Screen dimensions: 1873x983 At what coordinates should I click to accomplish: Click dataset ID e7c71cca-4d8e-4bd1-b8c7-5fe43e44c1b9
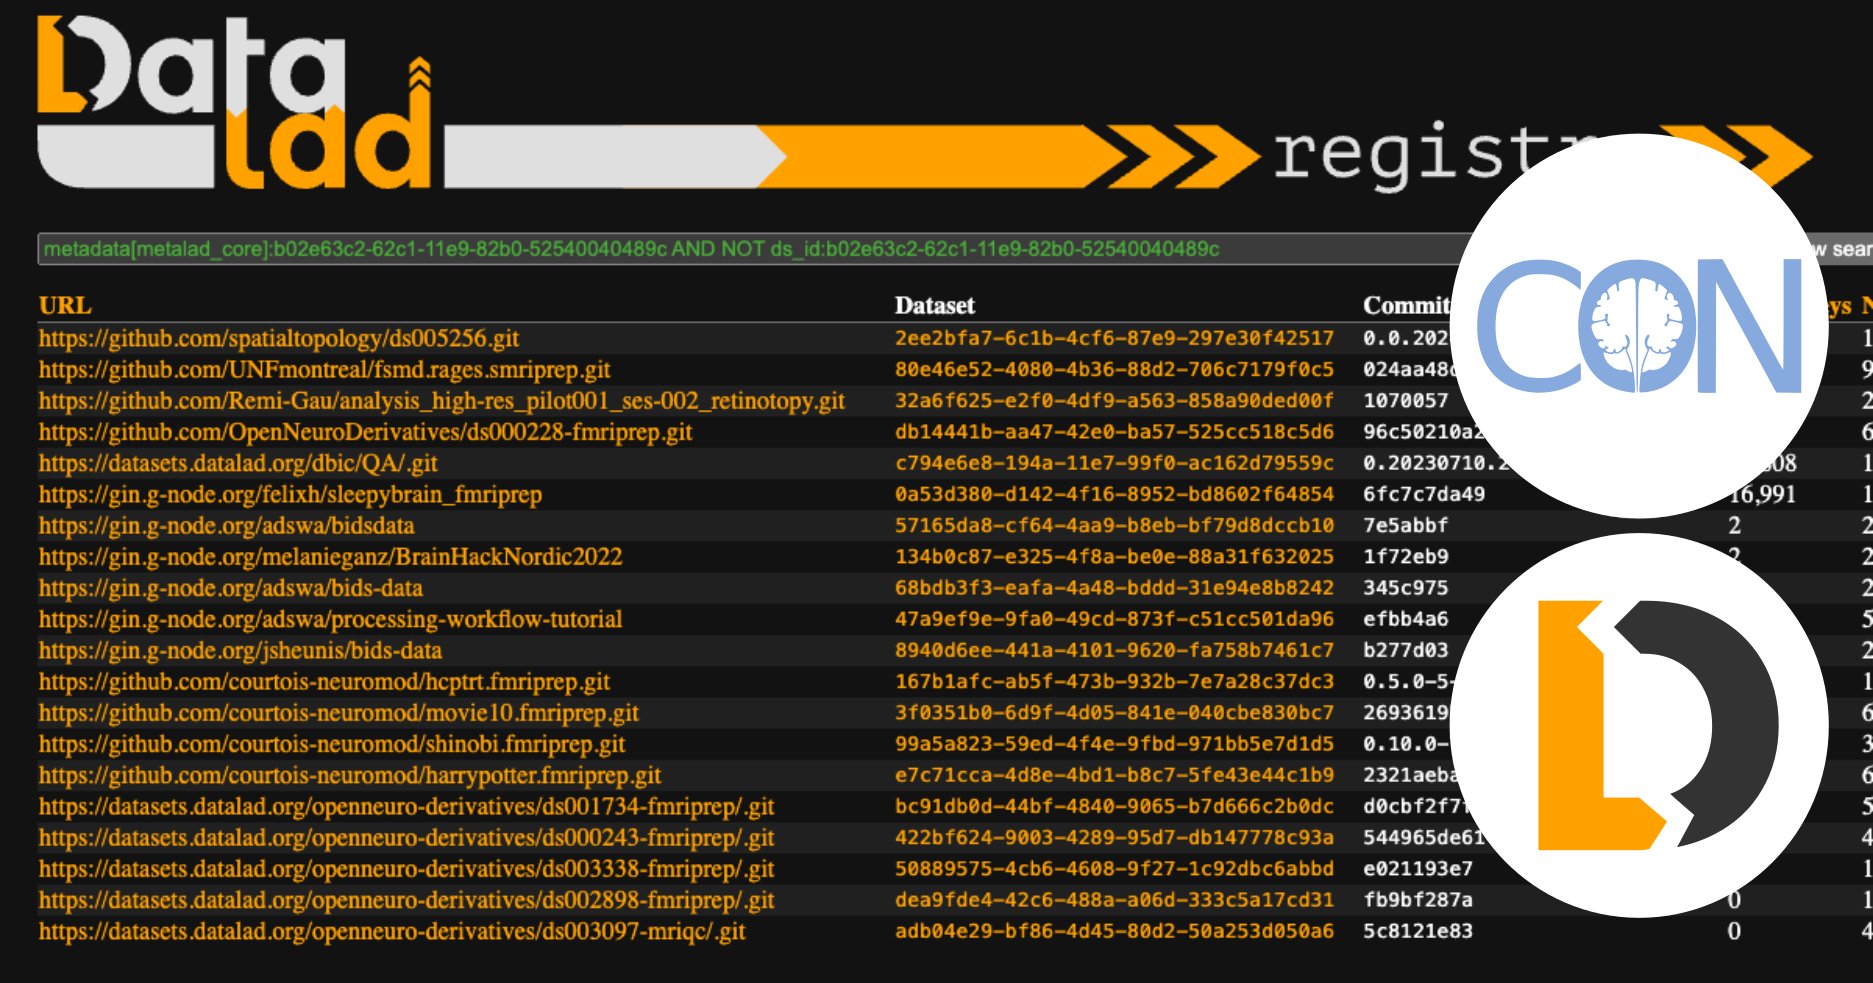point(1114,775)
